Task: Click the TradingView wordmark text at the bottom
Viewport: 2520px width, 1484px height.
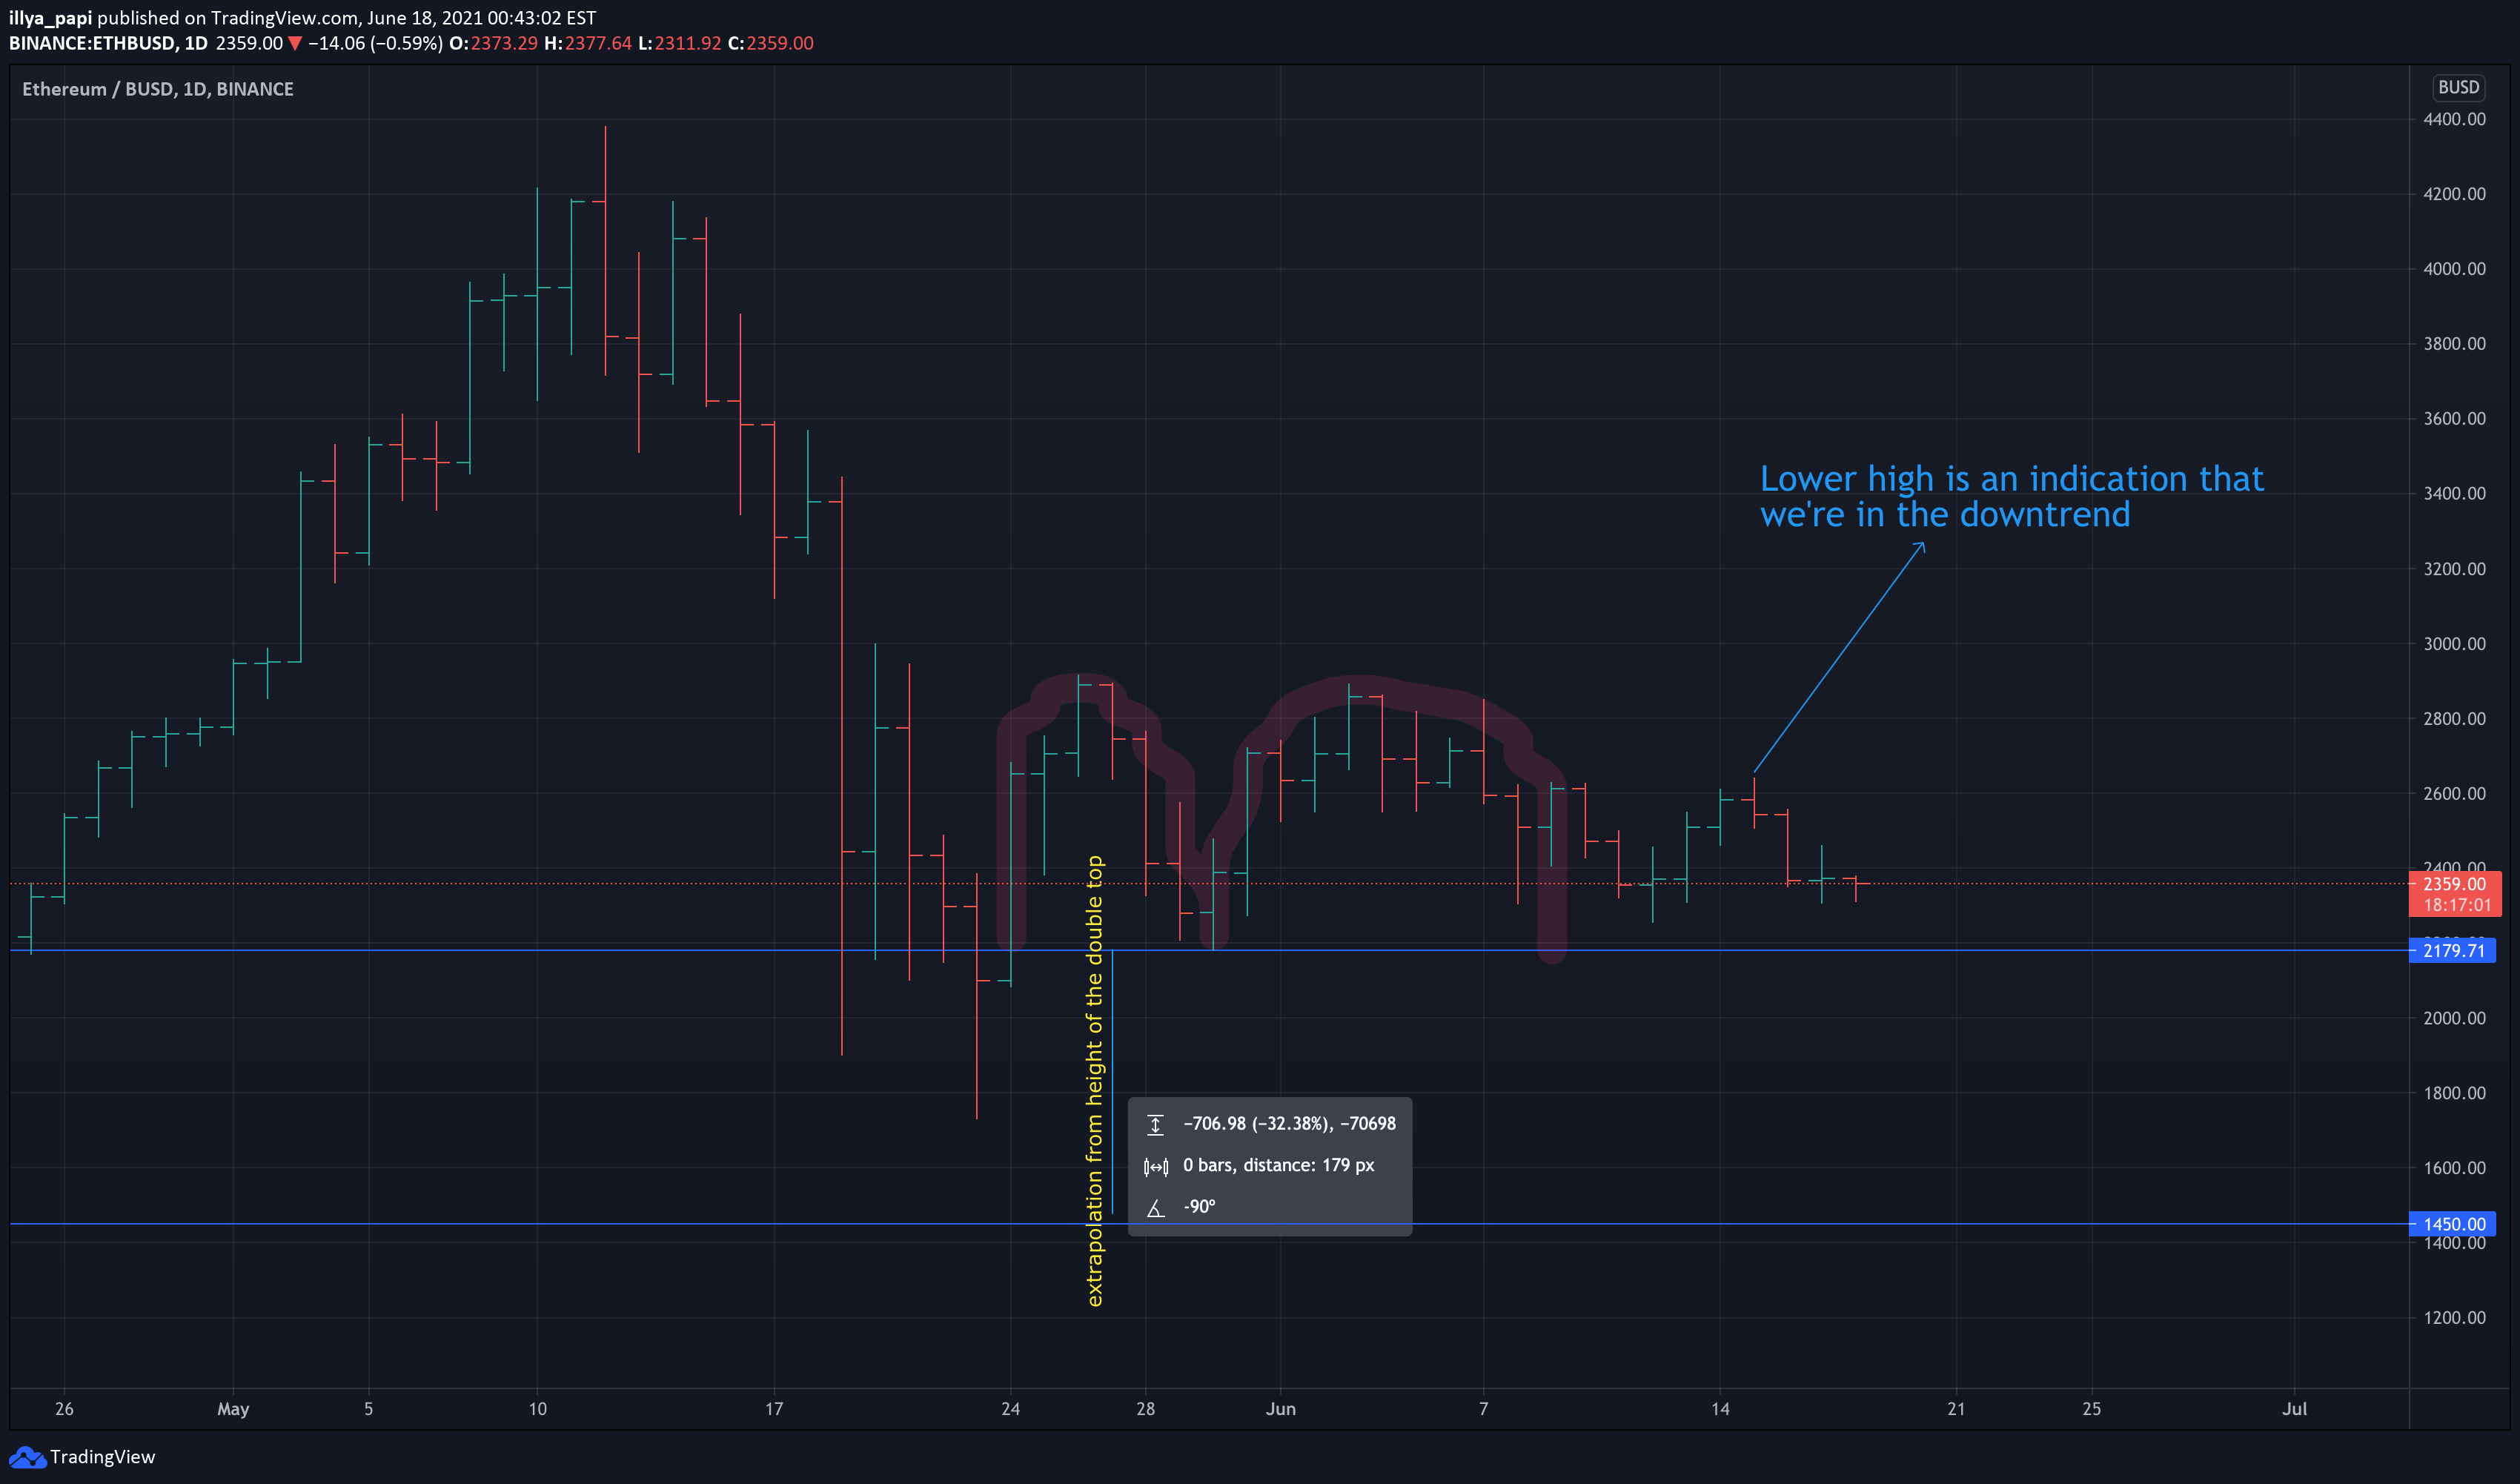Action: pos(103,1457)
